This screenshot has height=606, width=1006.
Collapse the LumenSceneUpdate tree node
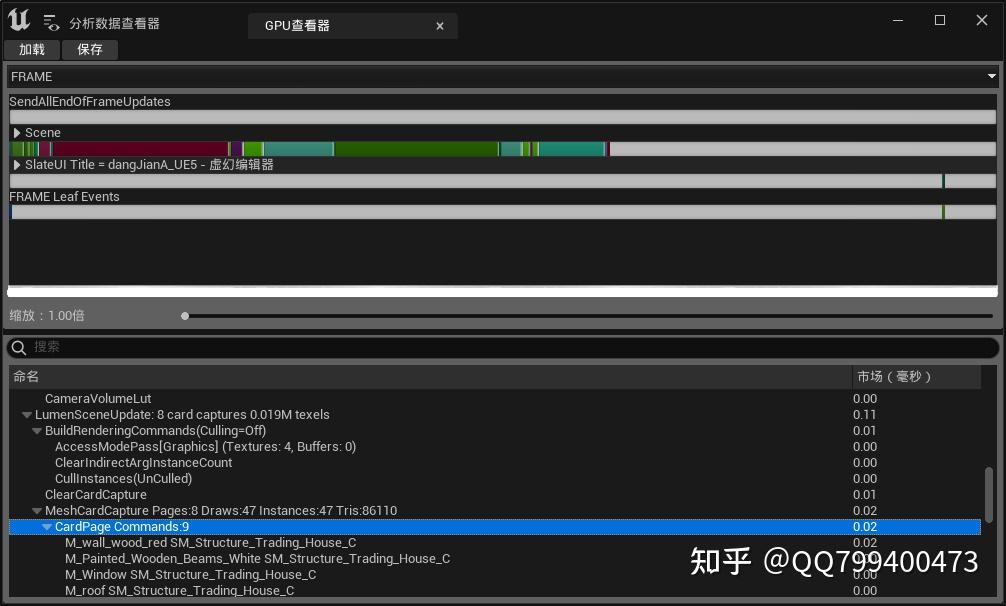point(26,414)
